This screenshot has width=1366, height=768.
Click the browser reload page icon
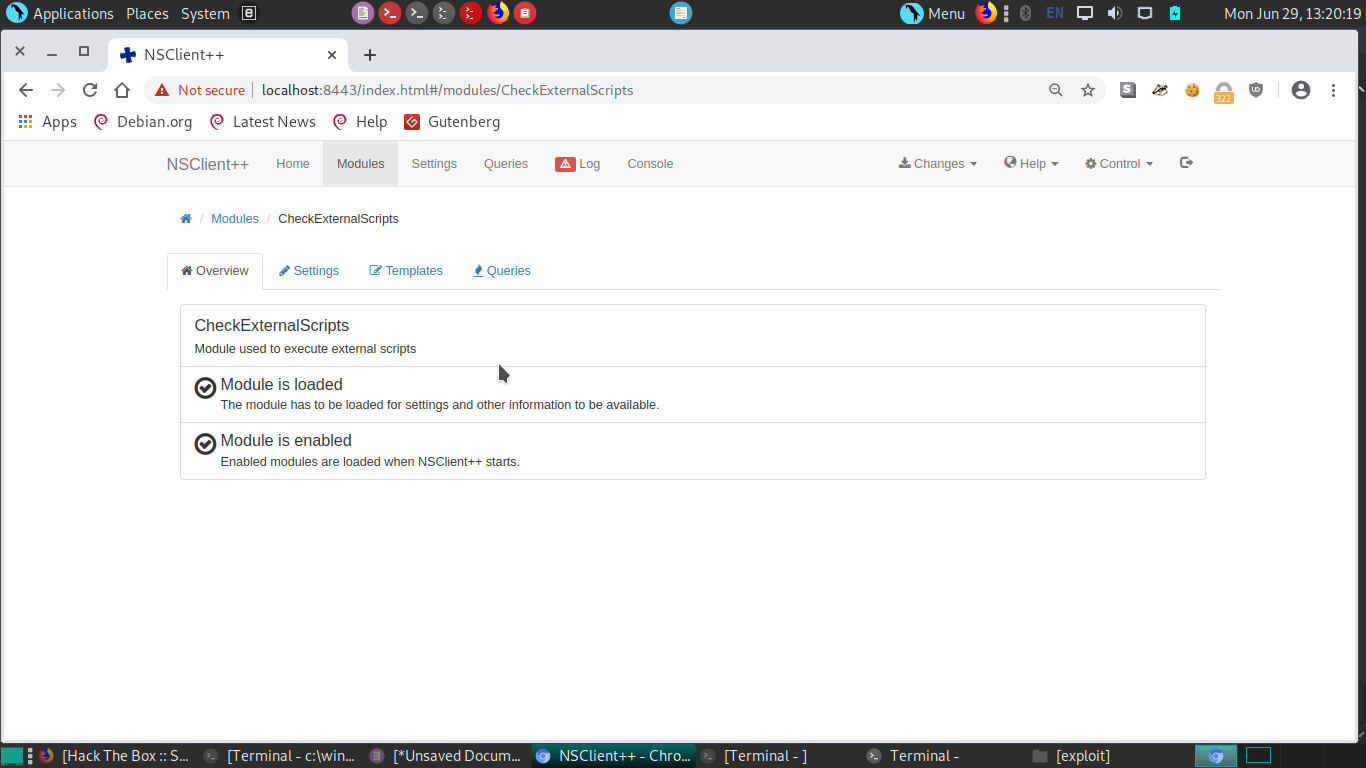click(x=90, y=90)
